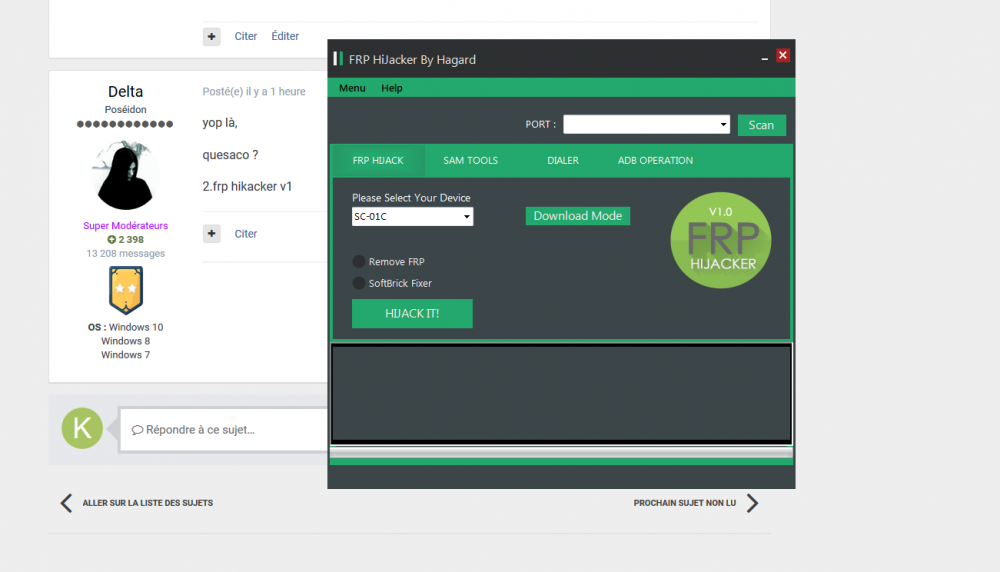The image size is (1000, 572).
Task: Switch to the ADB OPERATION tab
Action: tap(655, 161)
